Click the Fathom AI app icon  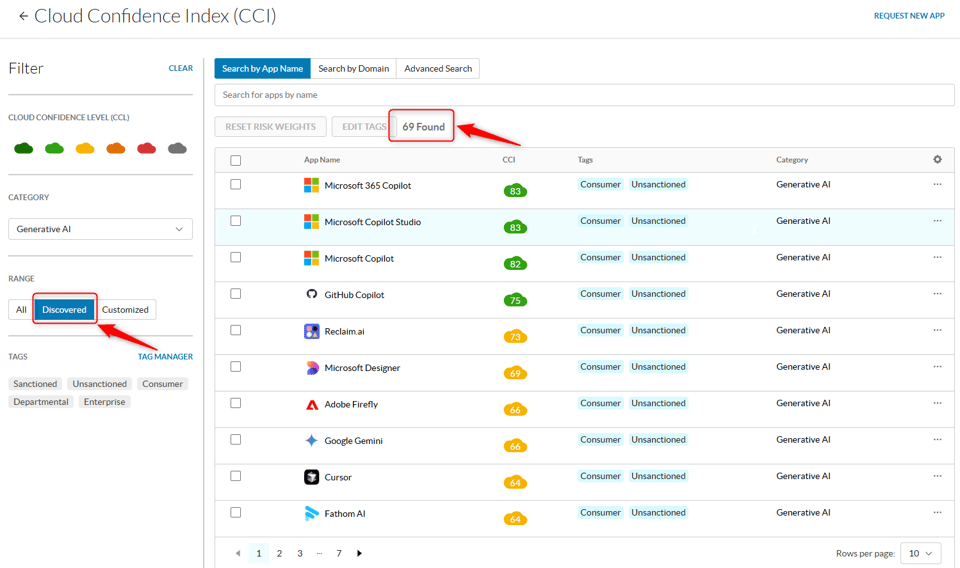click(x=311, y=513)
